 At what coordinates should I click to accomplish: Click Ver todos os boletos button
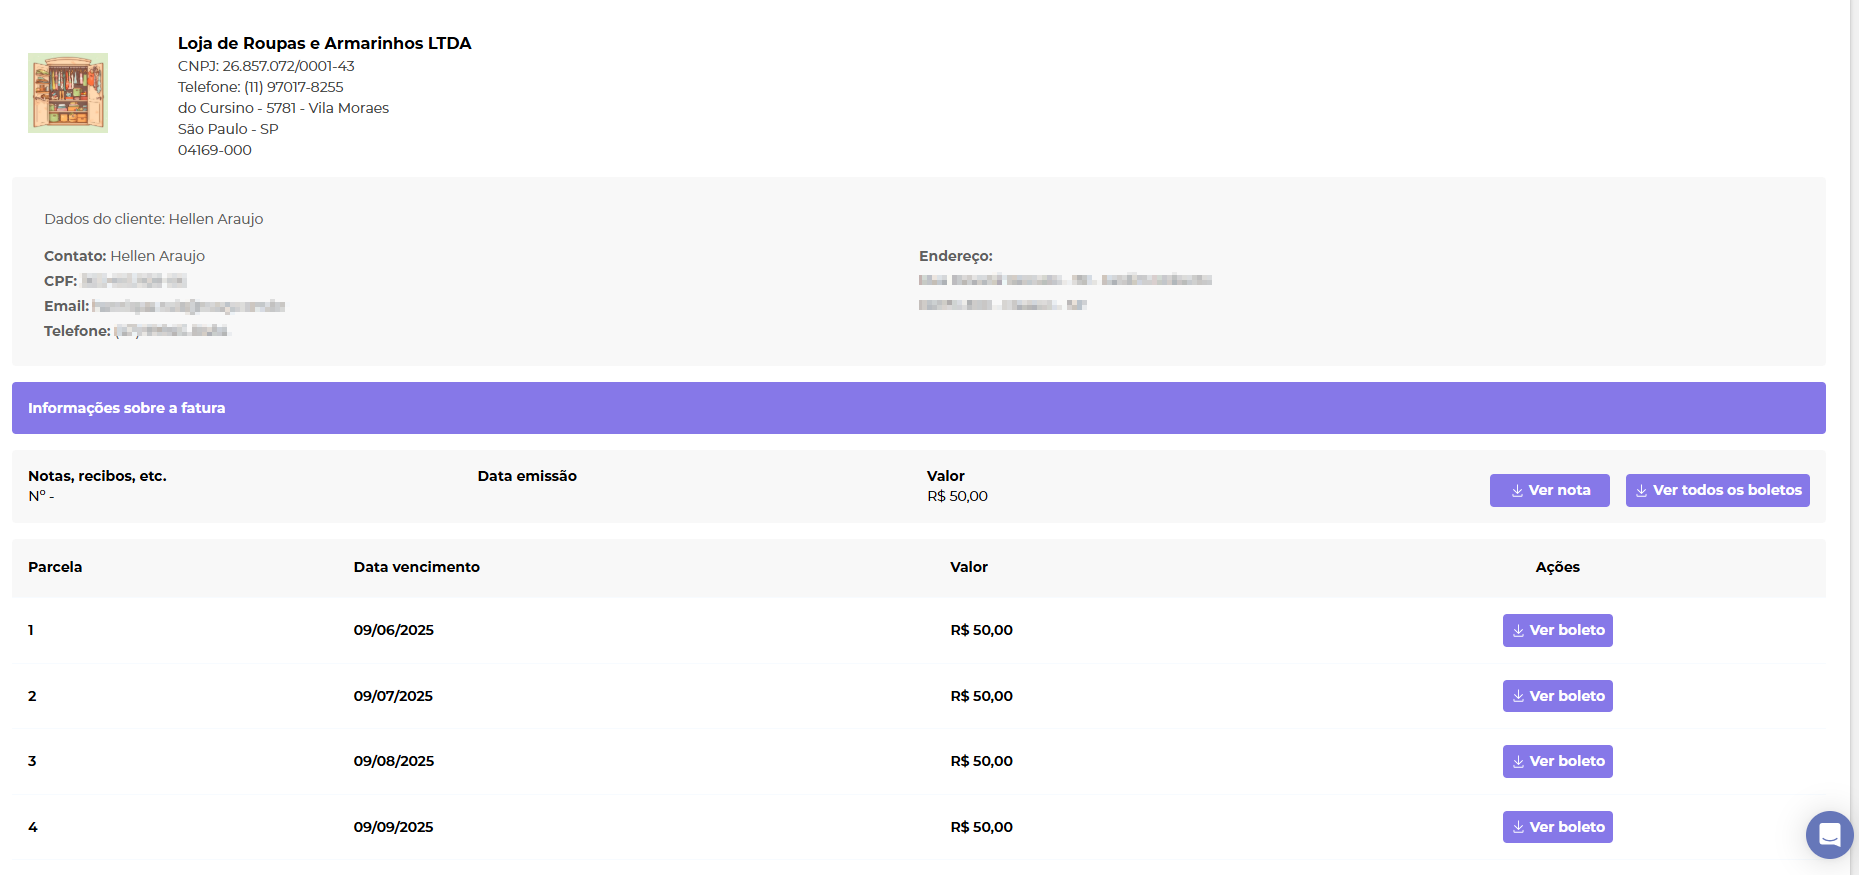coord(1717,490)
